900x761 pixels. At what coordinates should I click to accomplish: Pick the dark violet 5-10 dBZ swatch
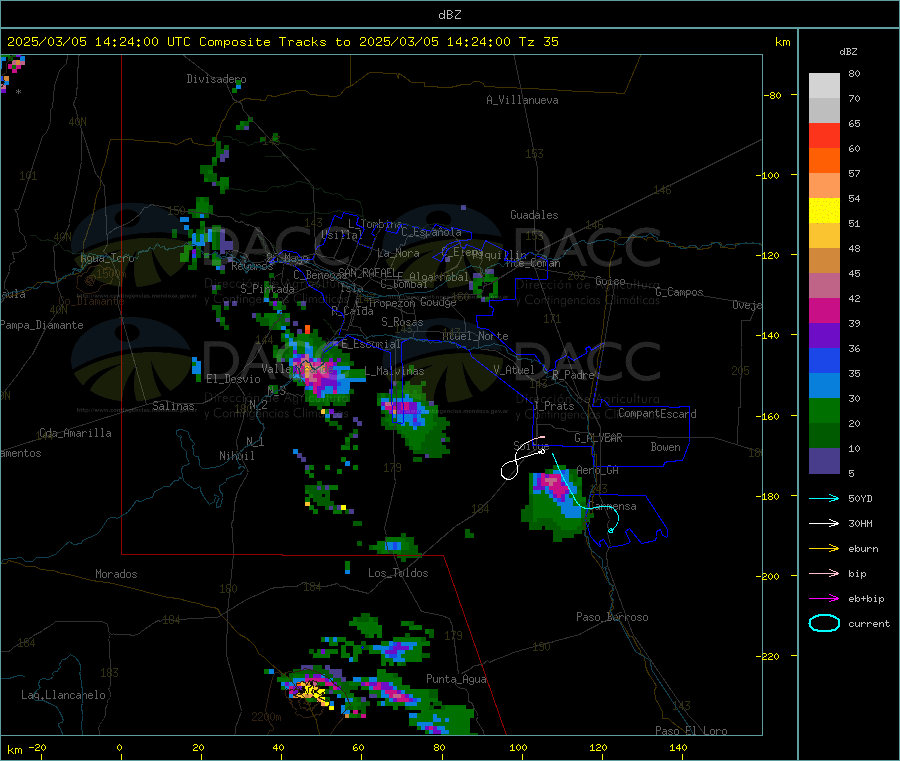[824, 461]
